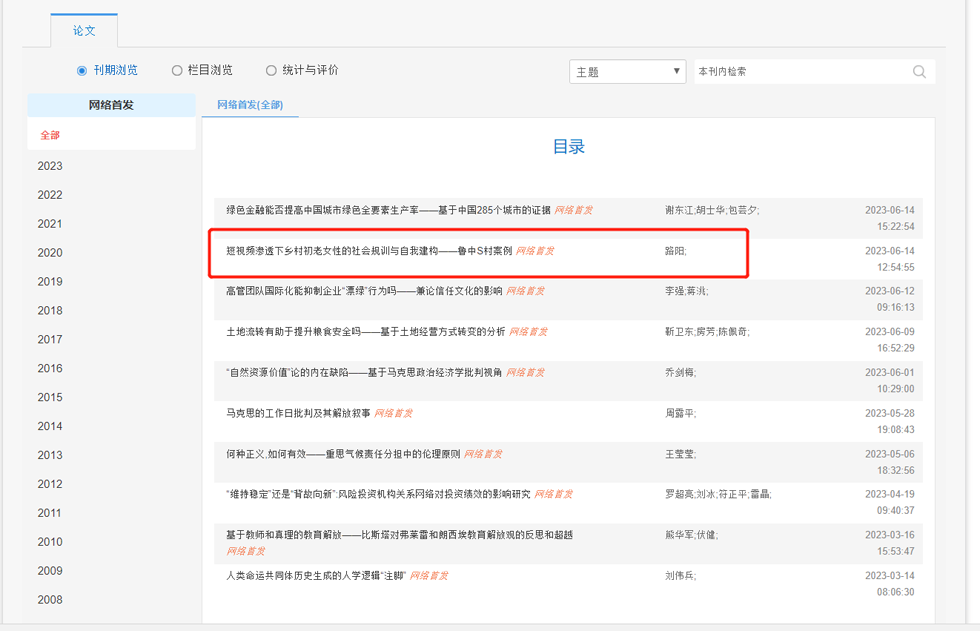Click author 路阳 of highlighted article
The image size is (980, 631).
[x=676, y=251]
